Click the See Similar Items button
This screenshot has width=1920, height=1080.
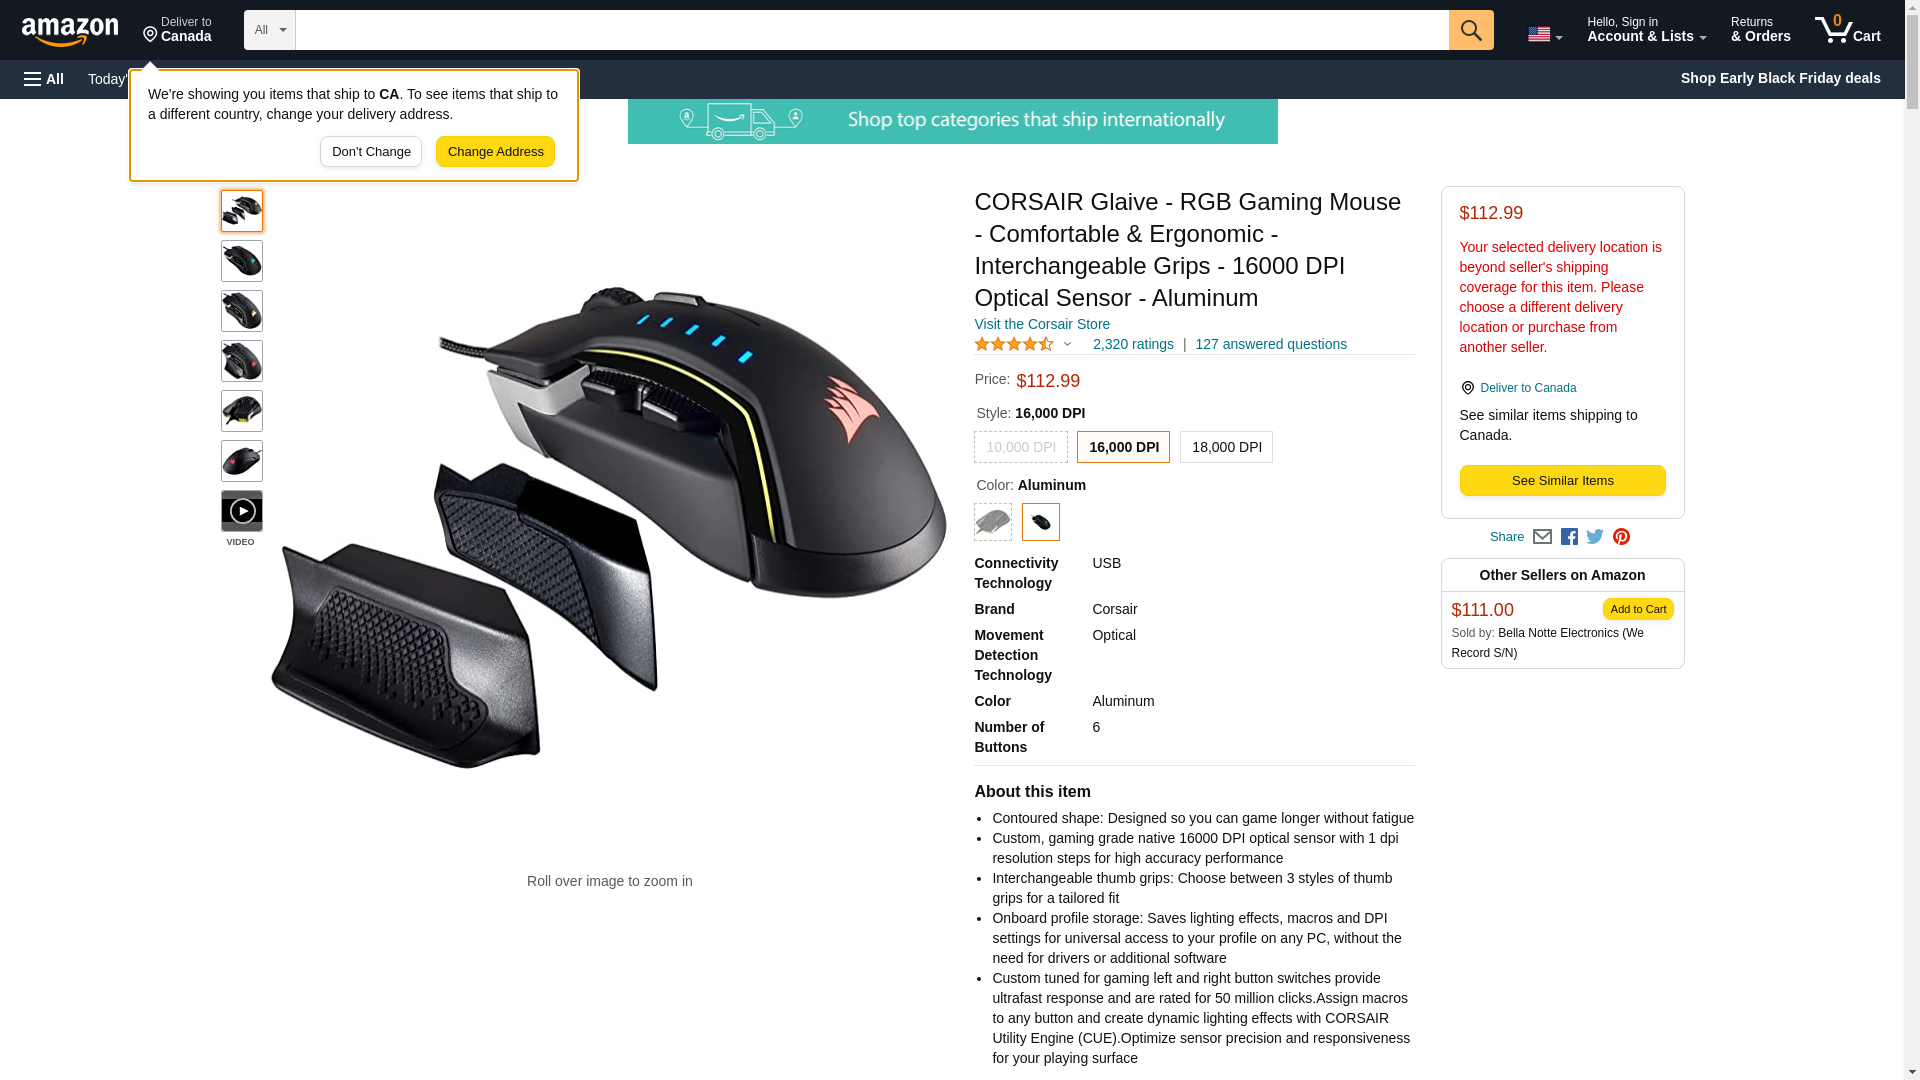[x=1562, y=481]
